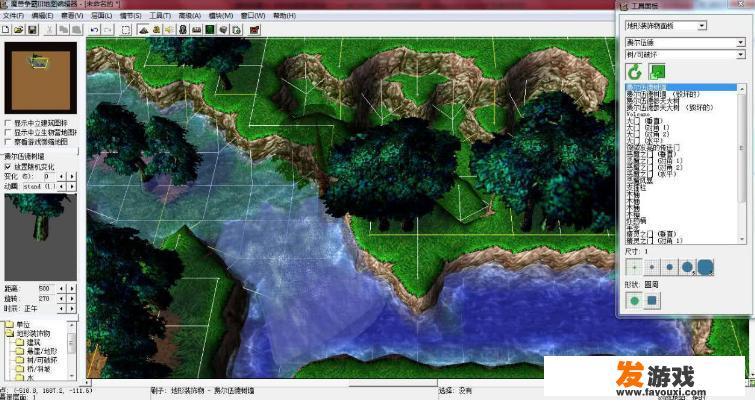Open 编辑(E) menu
This screenshot has width=755, height=406.
[42, 16]
